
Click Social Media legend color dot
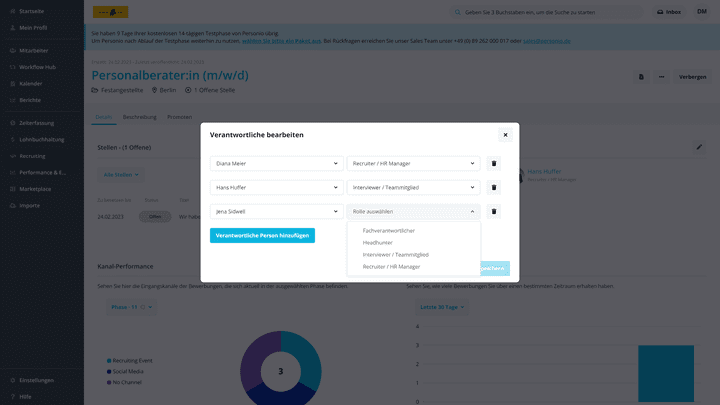(109, 371)
